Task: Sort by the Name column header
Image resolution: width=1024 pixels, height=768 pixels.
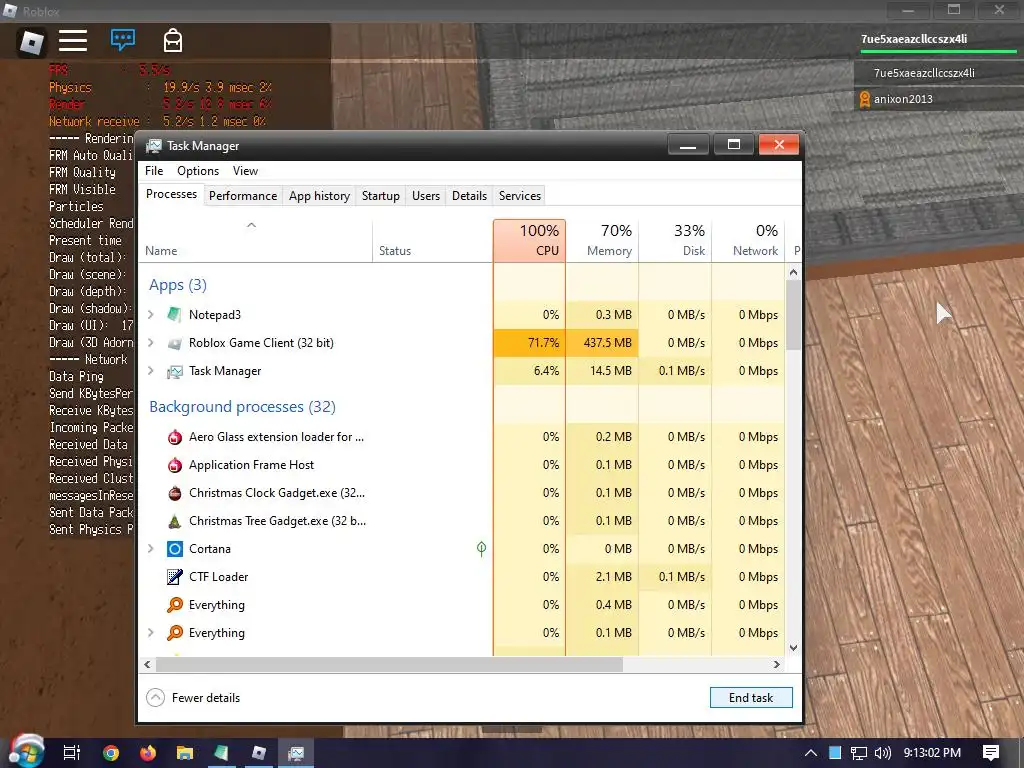Action: click(x=255, y=240)
